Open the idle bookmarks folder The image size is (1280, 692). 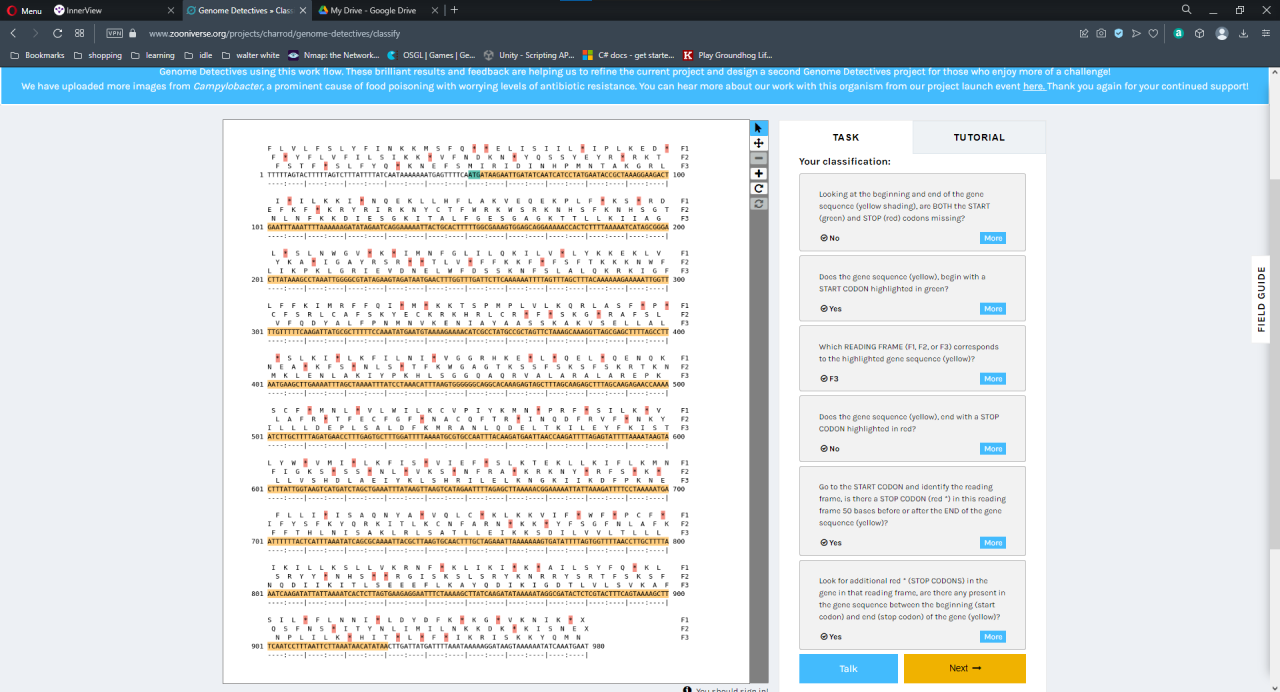198,55
